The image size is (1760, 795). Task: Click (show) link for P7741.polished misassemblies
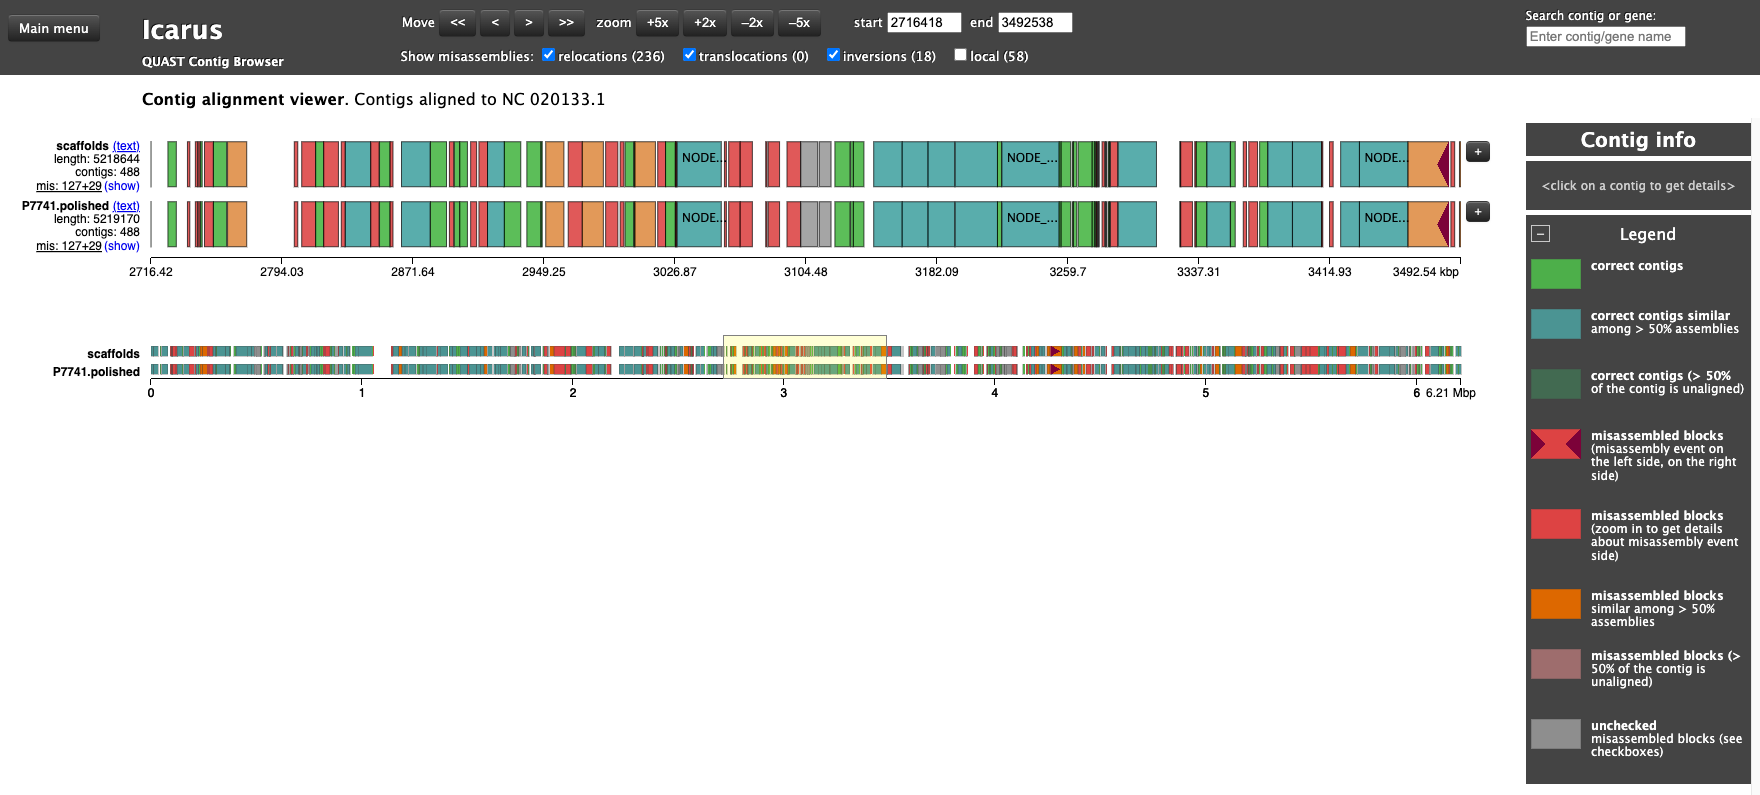(122, 246)
